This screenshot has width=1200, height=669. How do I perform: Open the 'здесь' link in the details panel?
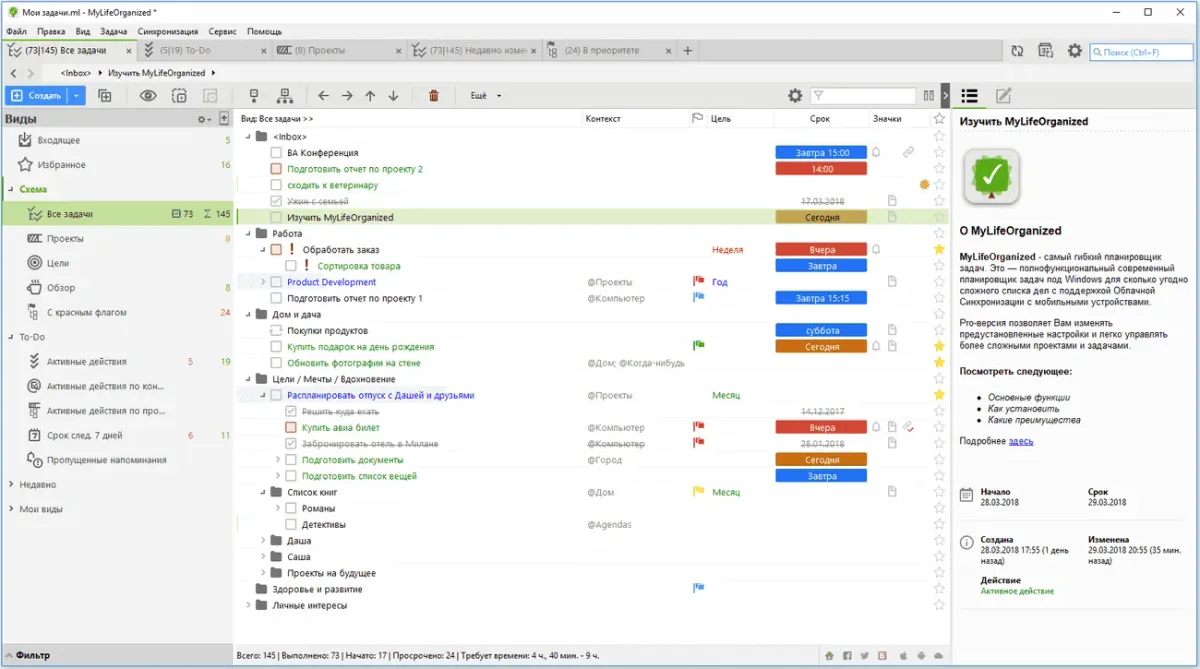coord(1023,440)
